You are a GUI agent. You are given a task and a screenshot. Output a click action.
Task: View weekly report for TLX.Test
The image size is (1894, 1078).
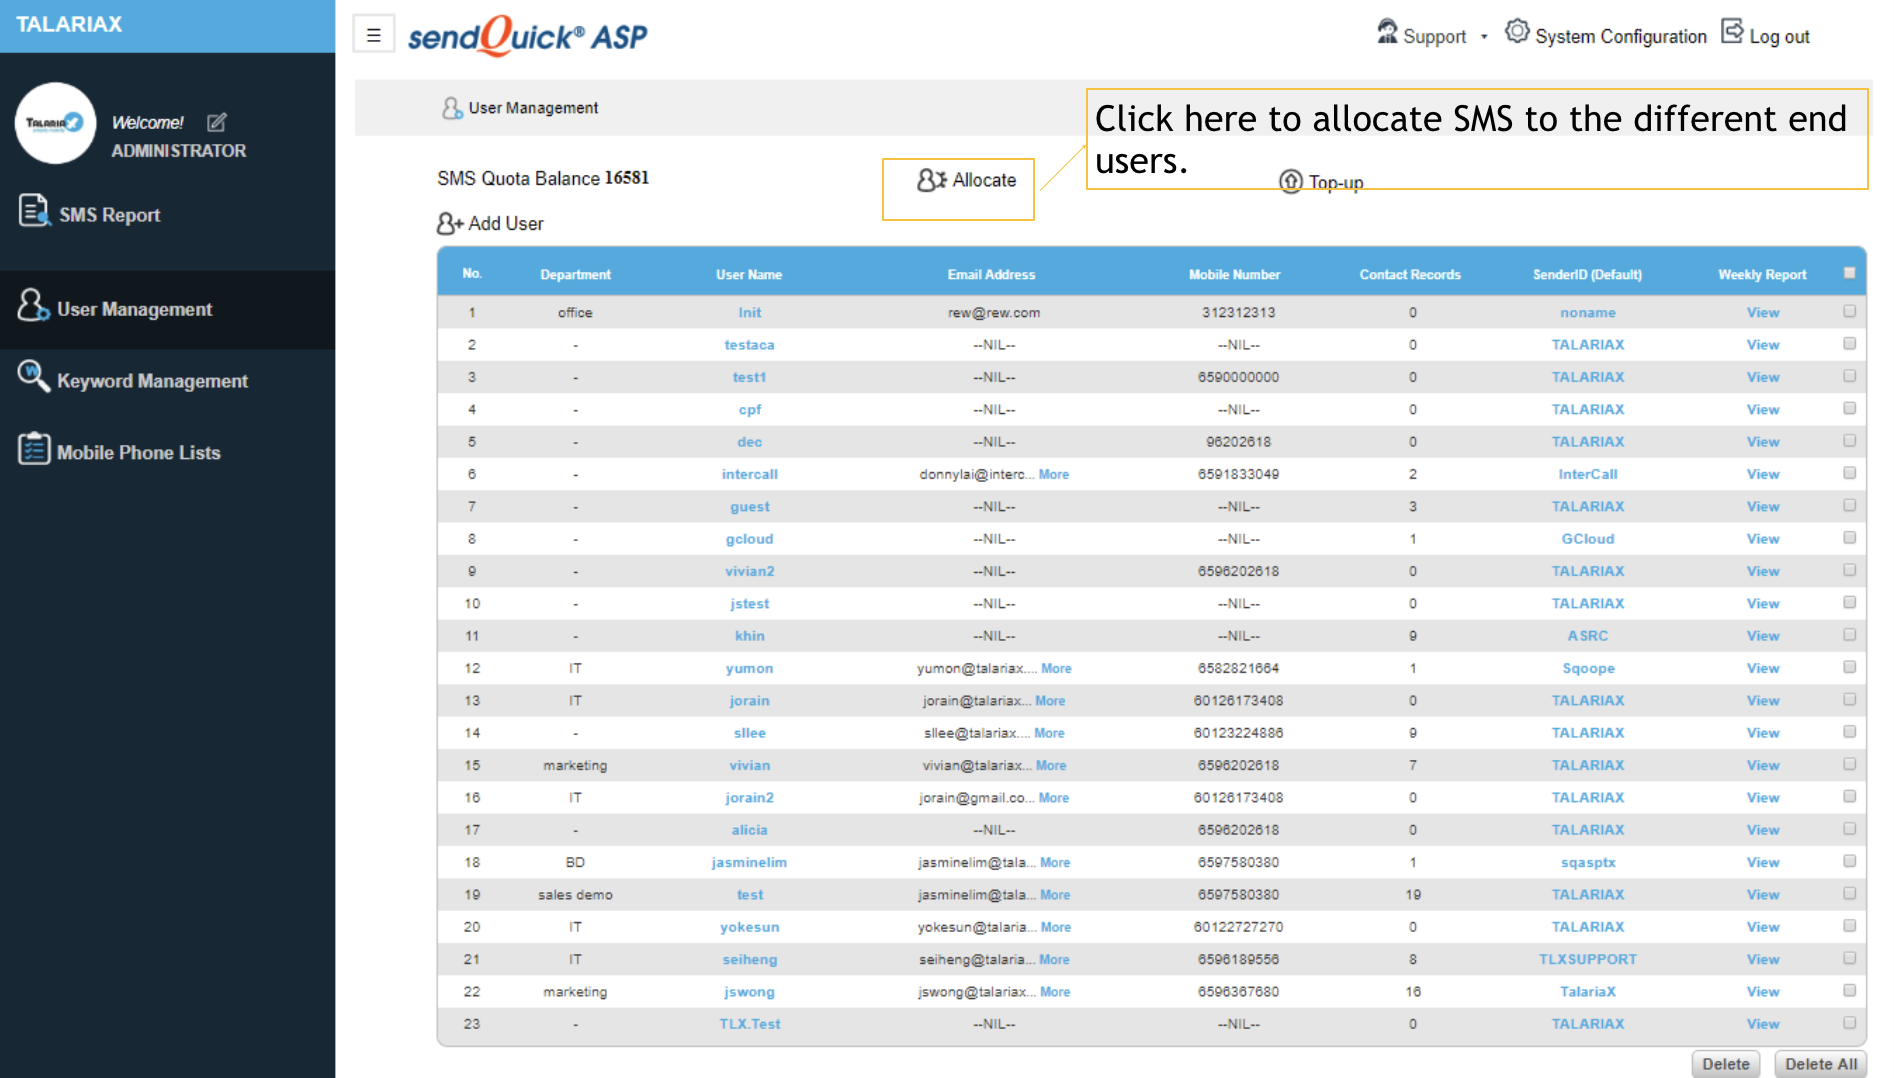pos(1763,1024)
